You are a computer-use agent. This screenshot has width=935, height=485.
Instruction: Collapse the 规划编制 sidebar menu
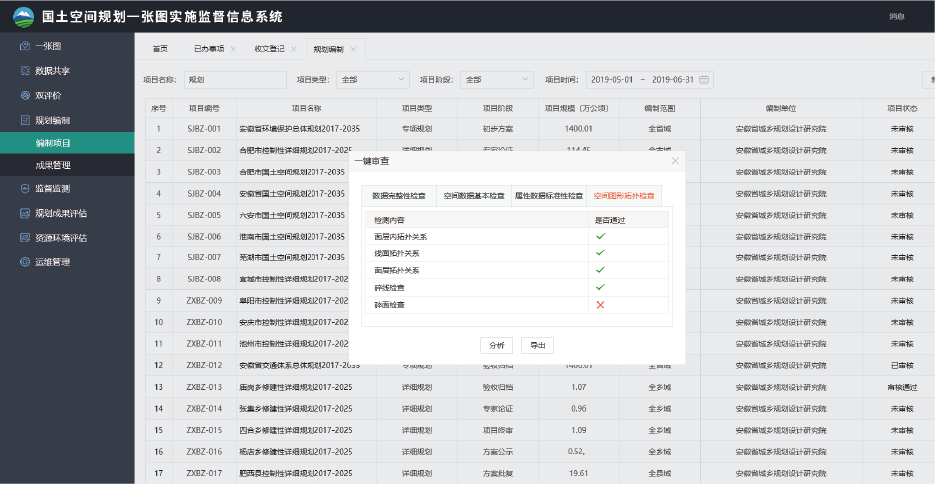click(x=60, y=120)
